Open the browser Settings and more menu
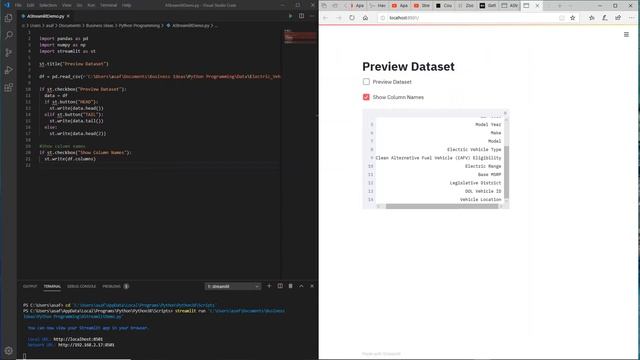Viewport: 640px width, 360px height. [x=631, y=18]
